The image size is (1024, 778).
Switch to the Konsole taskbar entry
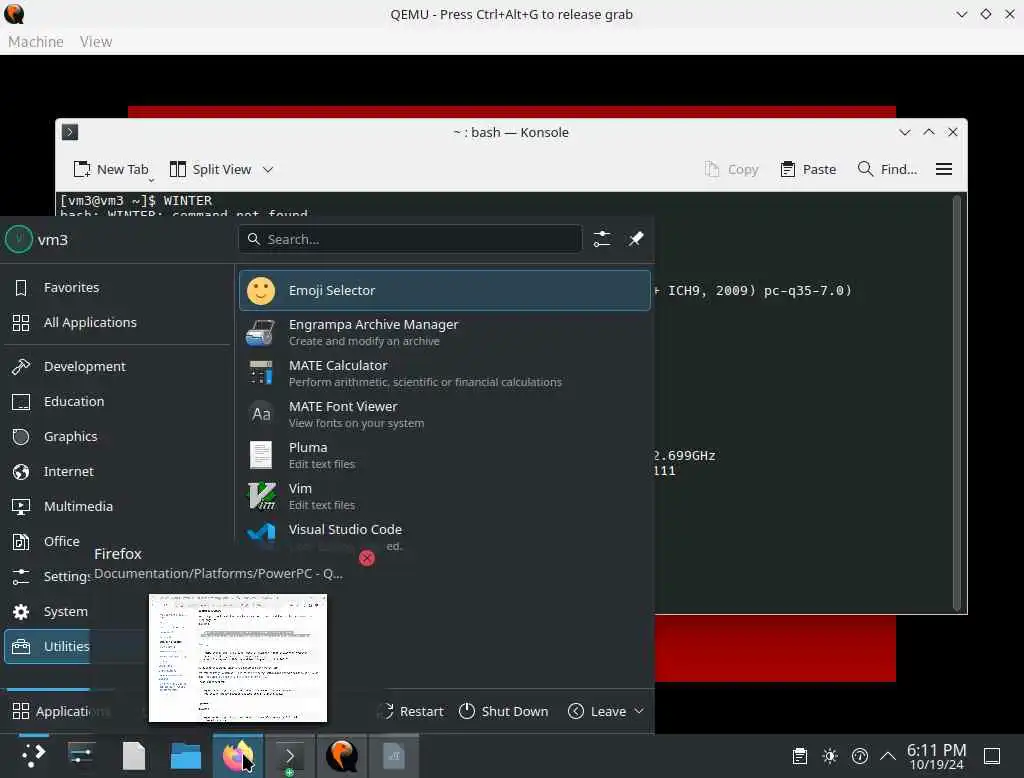289,756
